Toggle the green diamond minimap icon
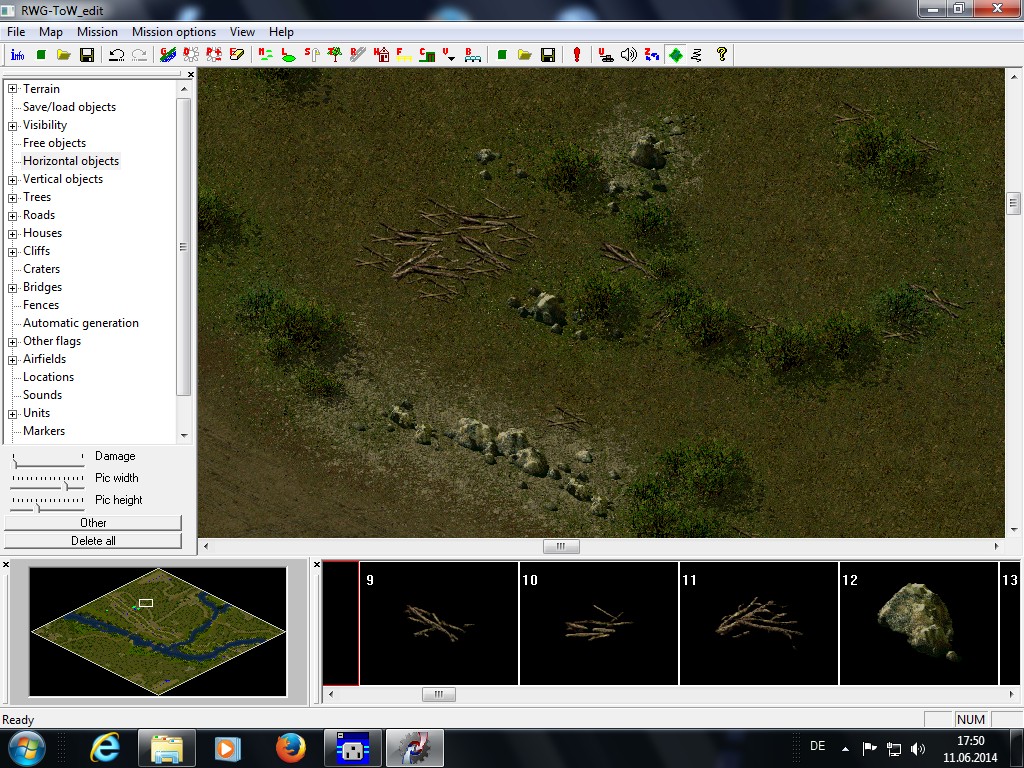 (675, 55)
